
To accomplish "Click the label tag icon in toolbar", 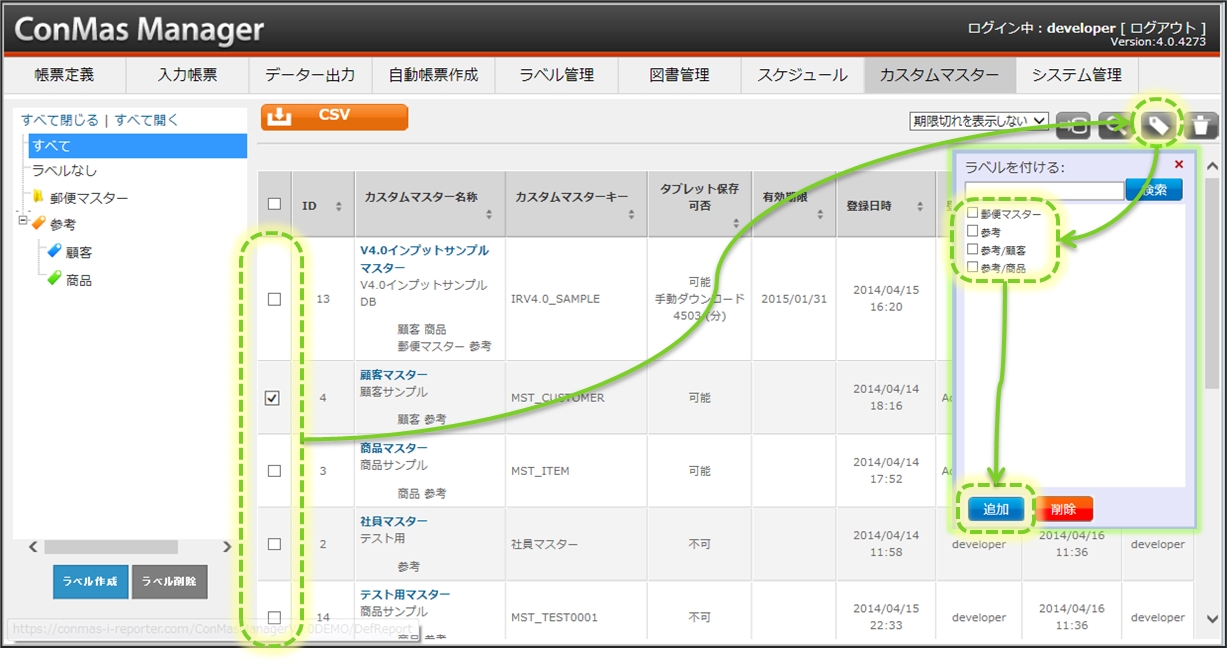I will pos(1157,125).
